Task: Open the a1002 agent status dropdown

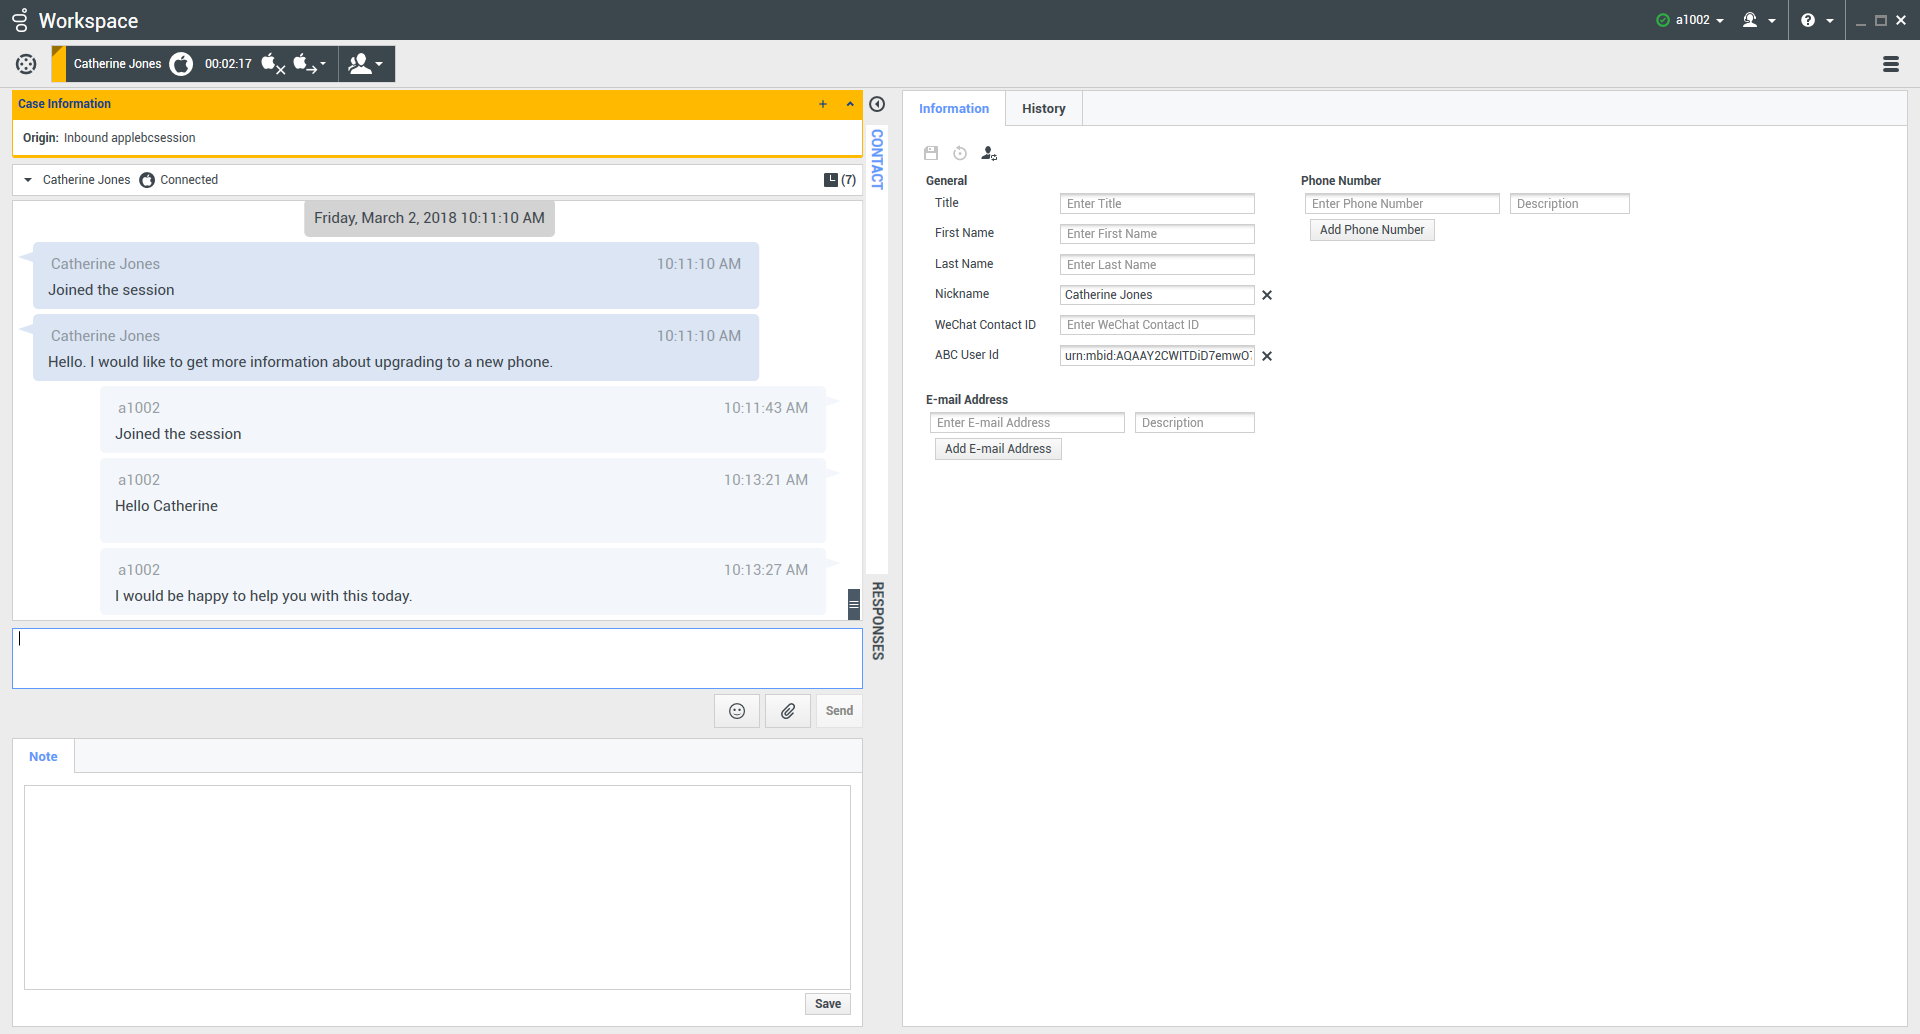Action: tap(1691, 20)
